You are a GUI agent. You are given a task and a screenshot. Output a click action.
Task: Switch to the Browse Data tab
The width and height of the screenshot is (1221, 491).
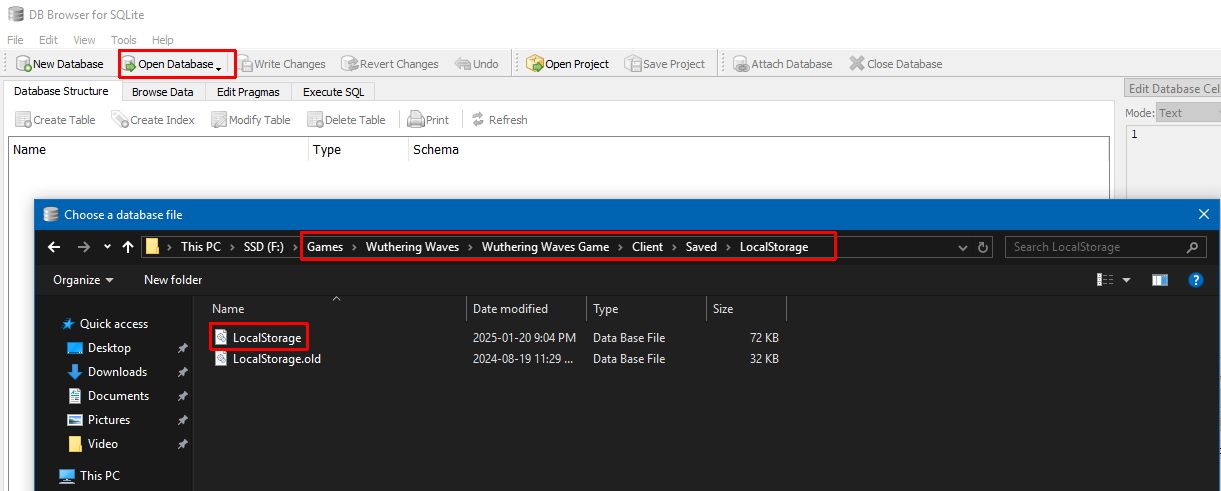pos(163,92)
